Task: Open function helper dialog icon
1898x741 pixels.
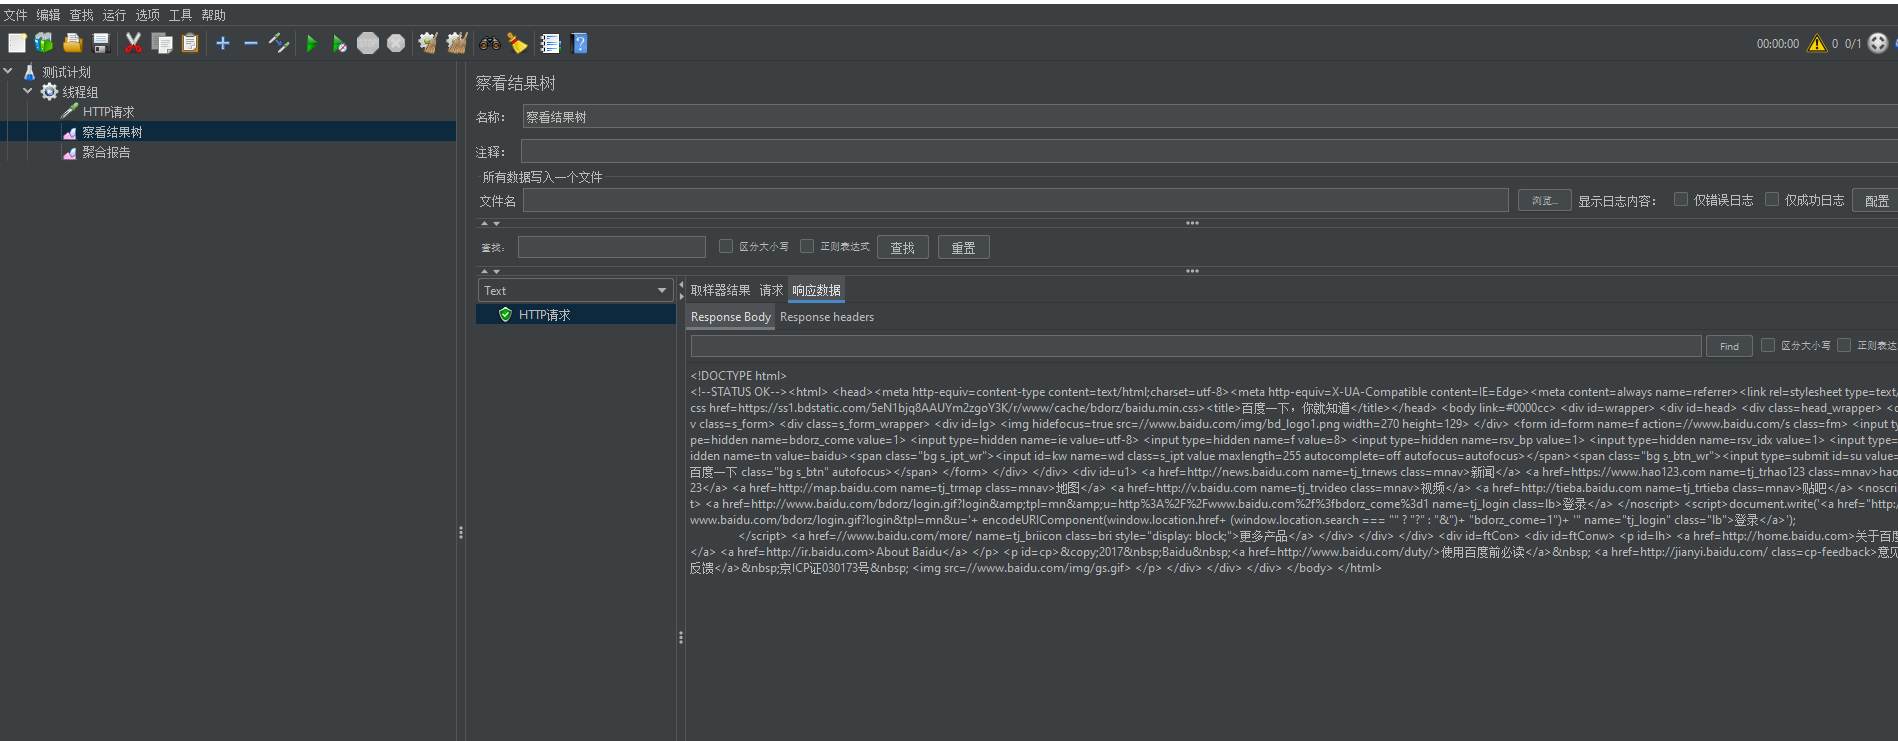Action: tap(550, 43)
